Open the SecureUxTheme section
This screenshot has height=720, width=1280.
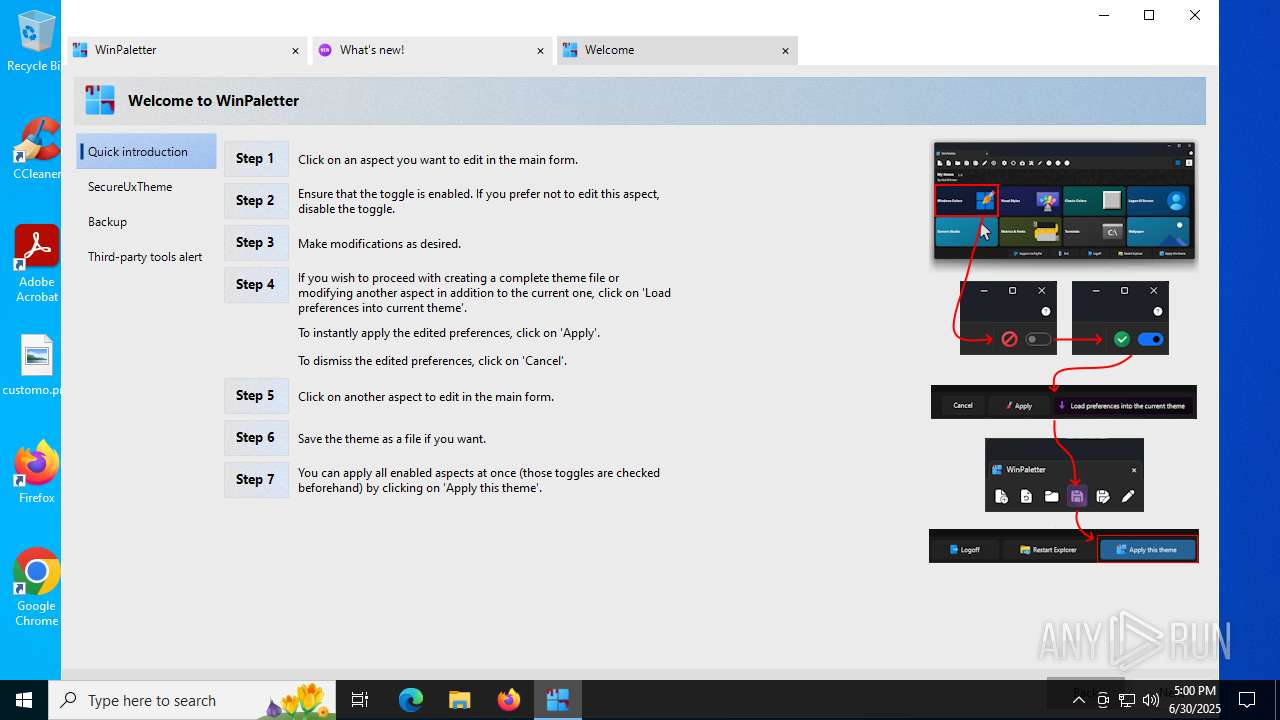coord(146,187)
